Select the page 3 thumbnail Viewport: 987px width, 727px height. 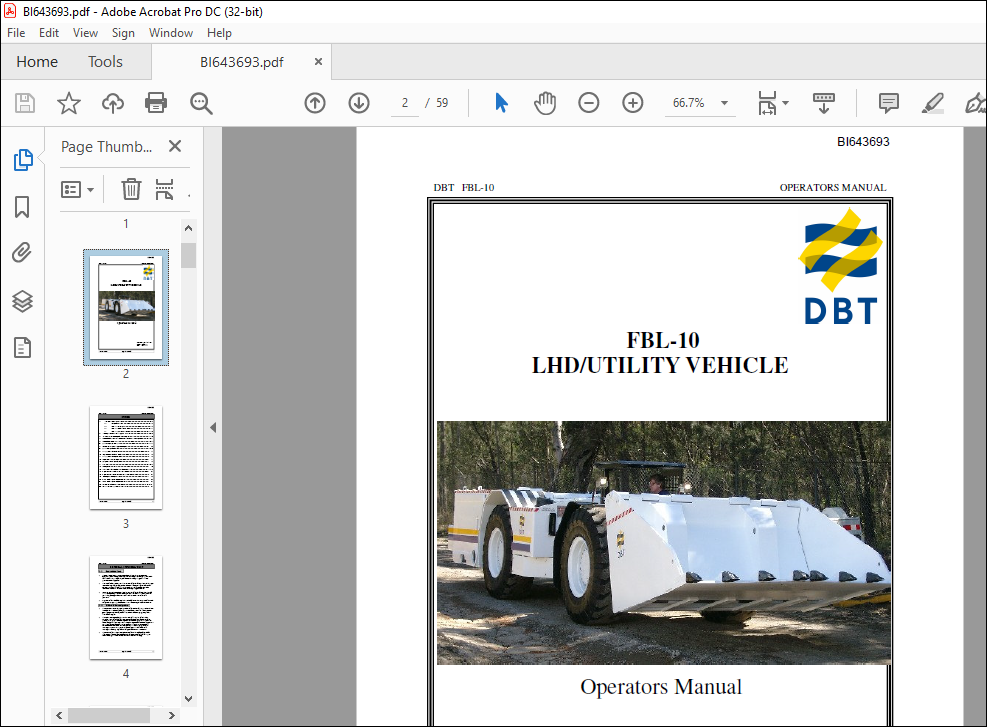coord(126,458)
